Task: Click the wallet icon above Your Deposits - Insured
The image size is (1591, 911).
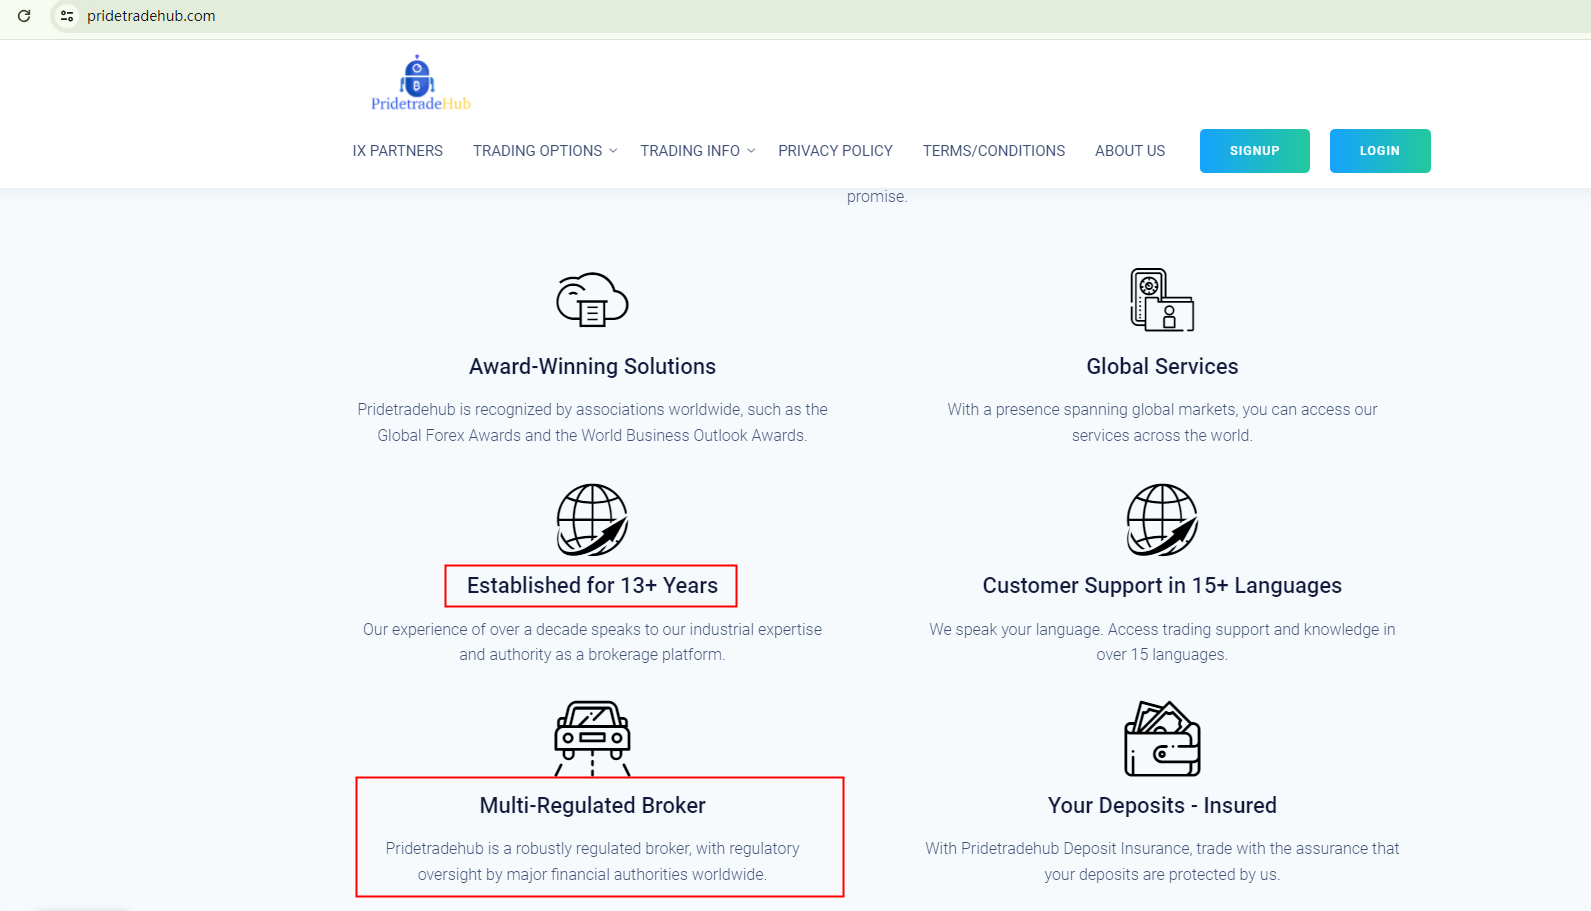Action: [x=1162, y=738]
